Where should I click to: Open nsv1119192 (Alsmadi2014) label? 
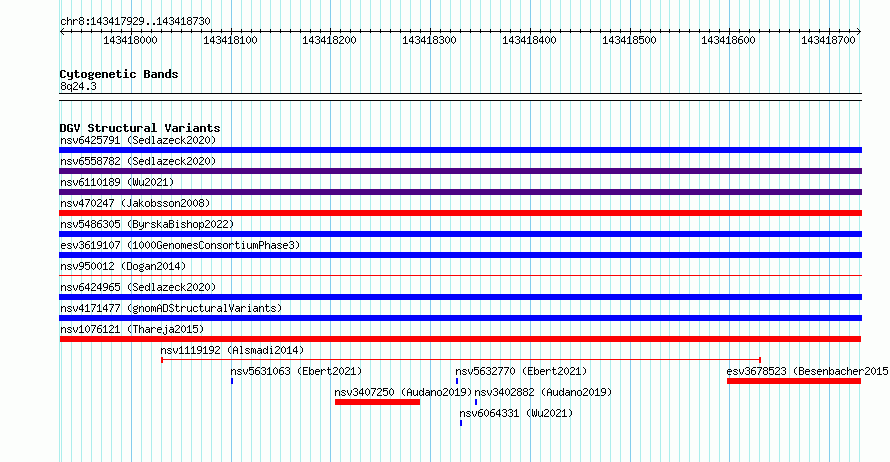point(232,350)
